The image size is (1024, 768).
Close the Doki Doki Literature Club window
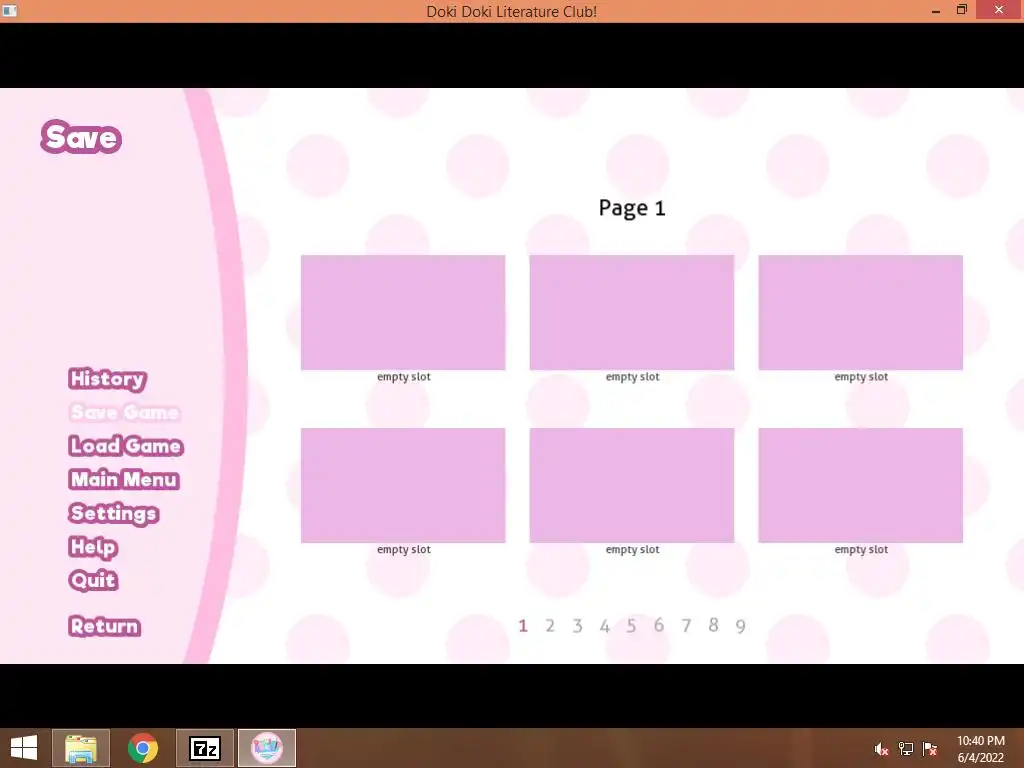[999, 10]
